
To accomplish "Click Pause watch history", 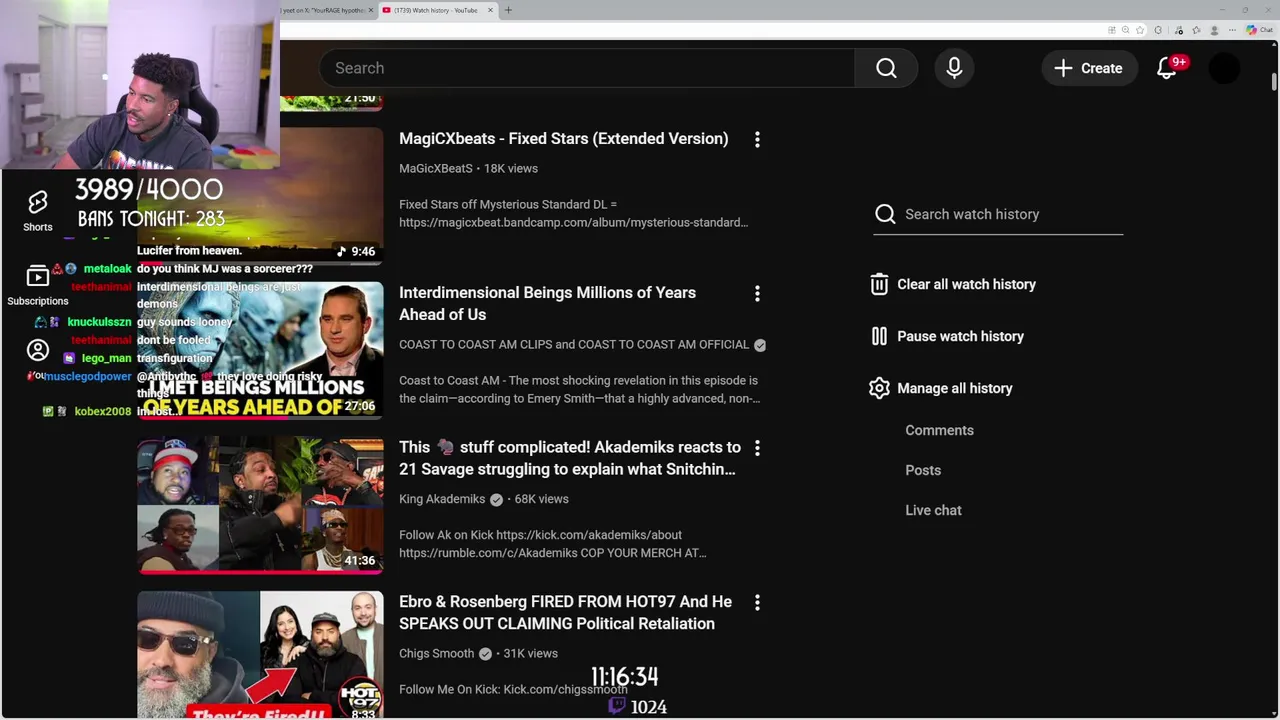I will pos(960,336).
